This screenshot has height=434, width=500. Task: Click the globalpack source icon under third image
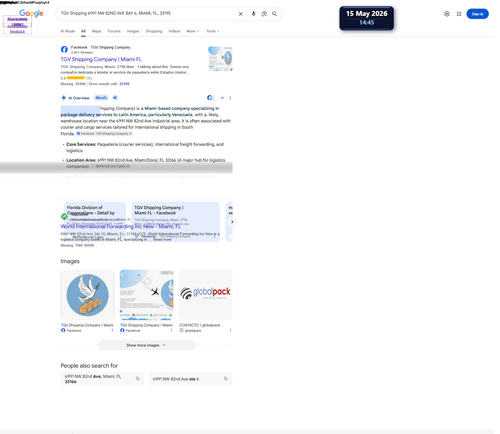(x=181, y=330)
